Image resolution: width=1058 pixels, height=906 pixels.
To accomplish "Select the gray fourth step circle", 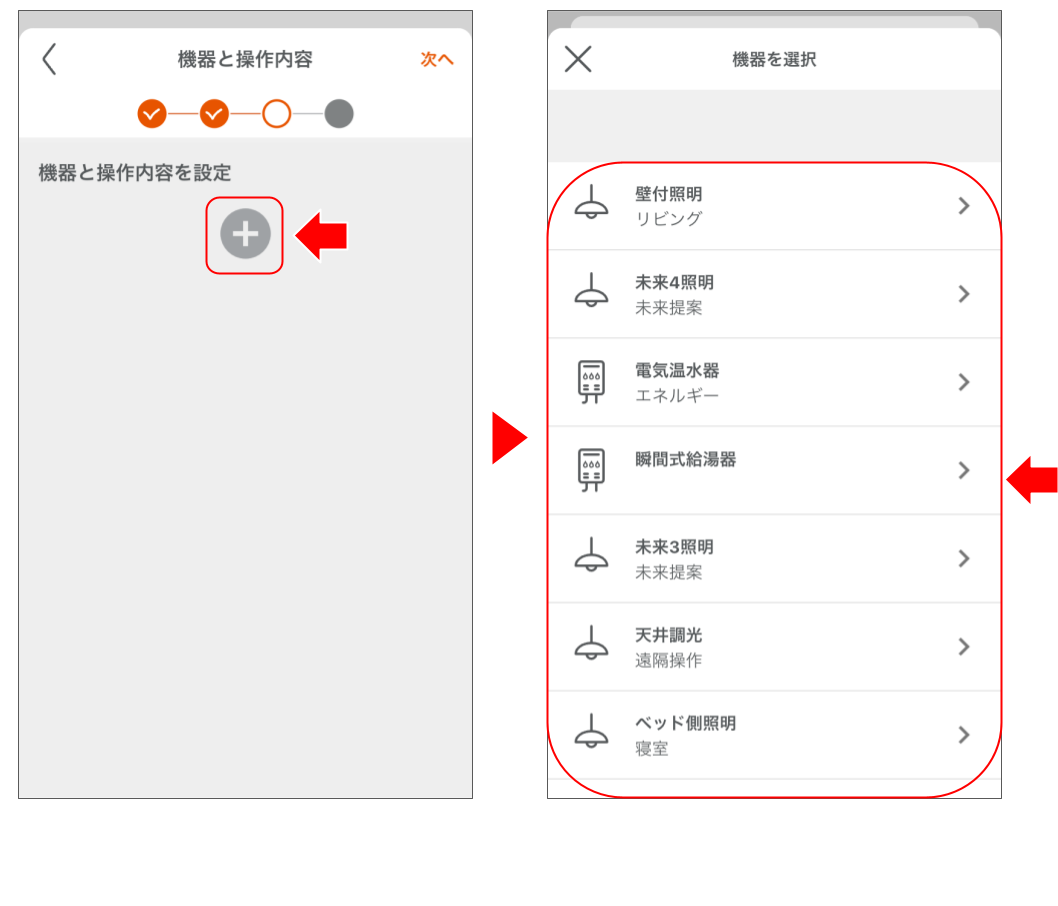I will [x=339, y=114].
